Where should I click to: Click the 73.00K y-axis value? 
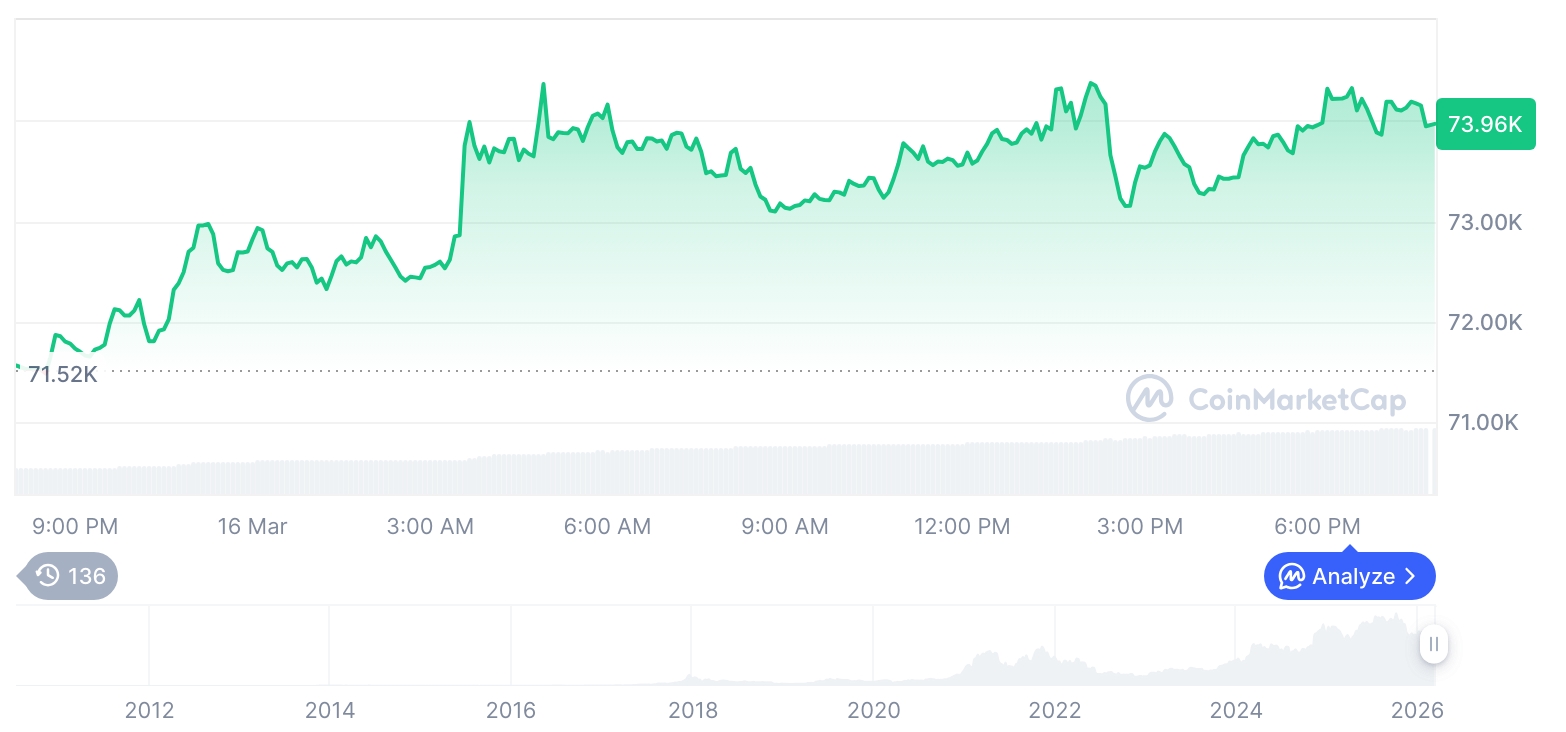pos(1485,223)
